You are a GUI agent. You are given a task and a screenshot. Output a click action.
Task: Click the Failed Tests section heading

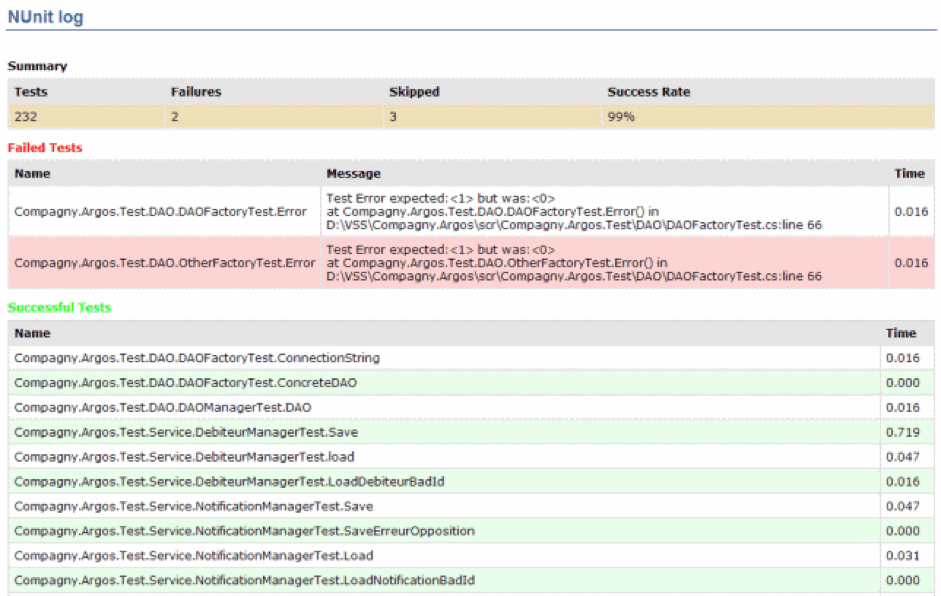tap(45, 148)
